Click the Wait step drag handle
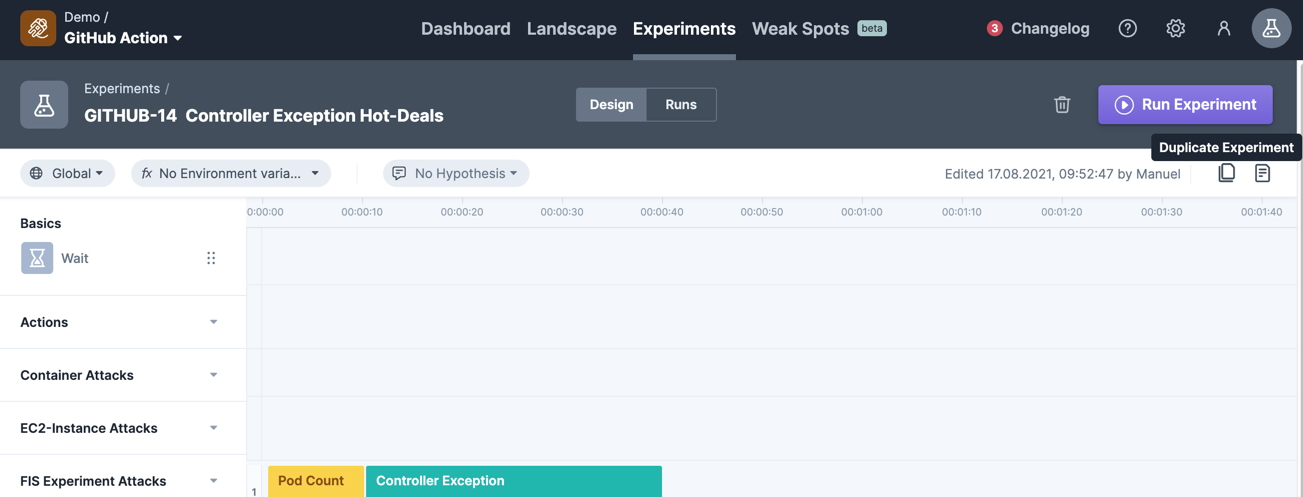This screenshot has width=1303, height=497. coord(211,258)
